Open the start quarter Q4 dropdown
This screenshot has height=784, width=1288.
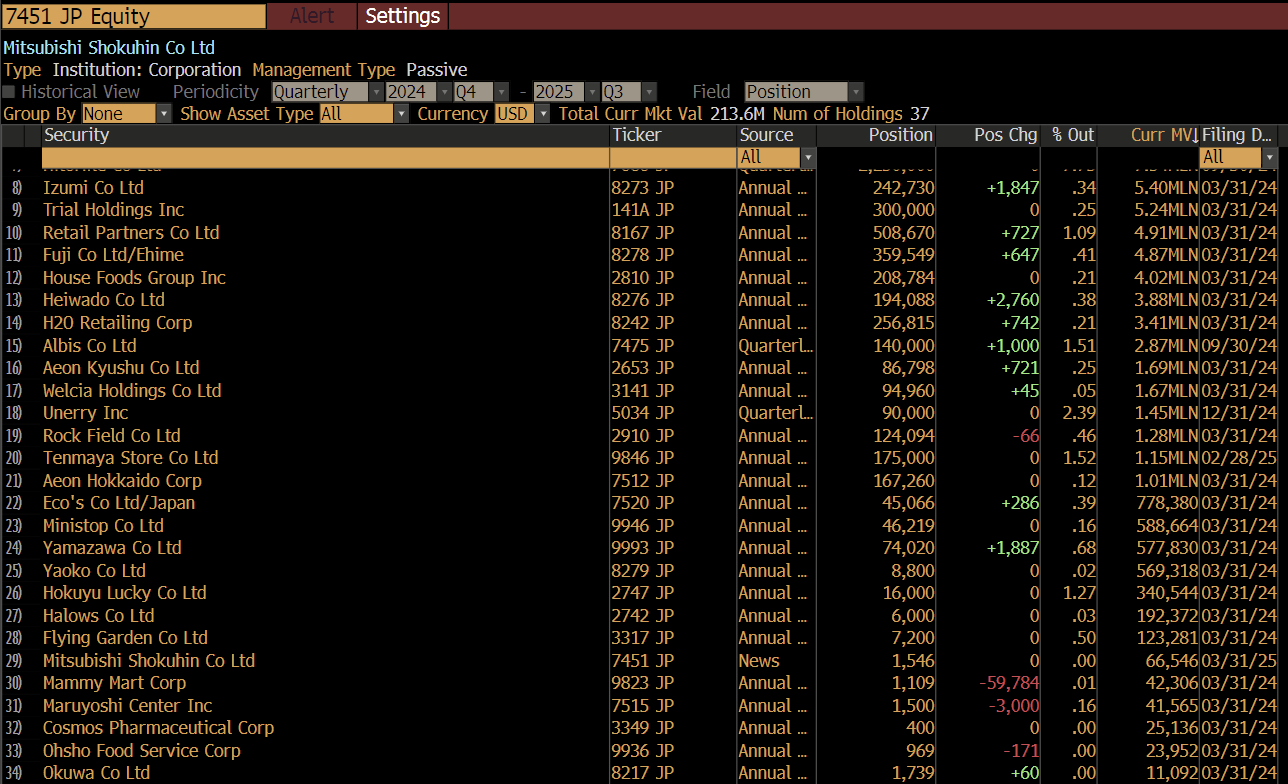tap(481, 92)
